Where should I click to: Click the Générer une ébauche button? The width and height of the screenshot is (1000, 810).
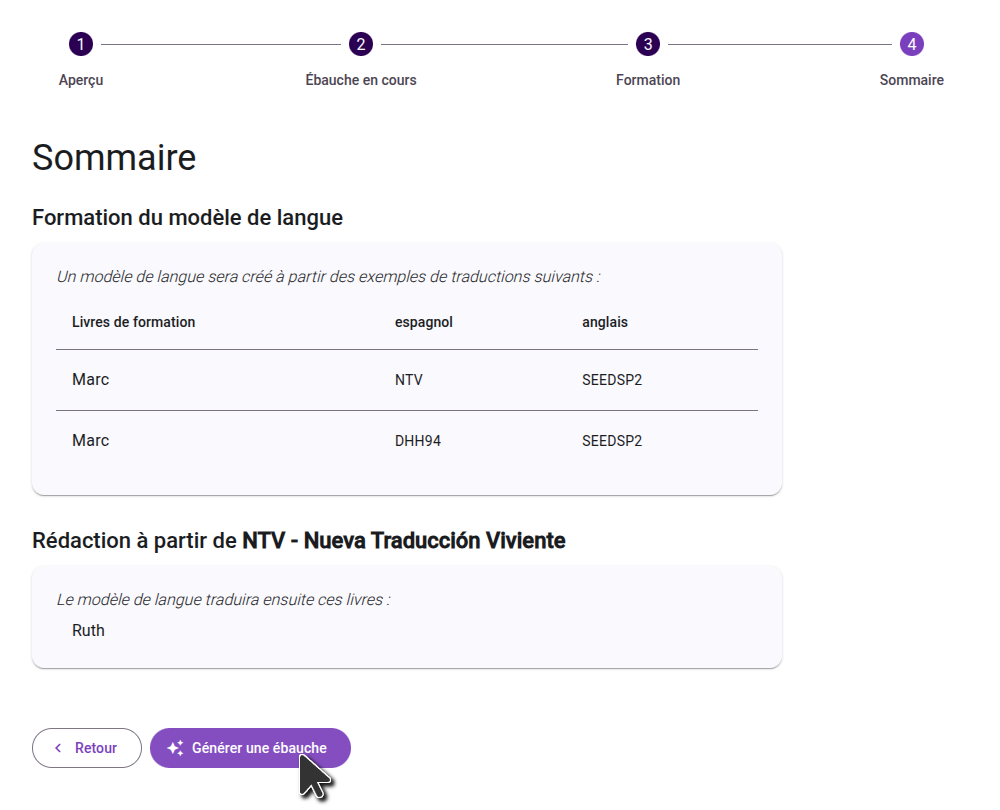coord(250,748)
